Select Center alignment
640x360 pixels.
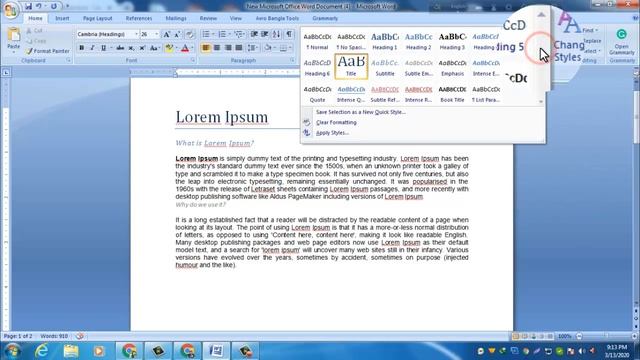[x=217, y=48]
